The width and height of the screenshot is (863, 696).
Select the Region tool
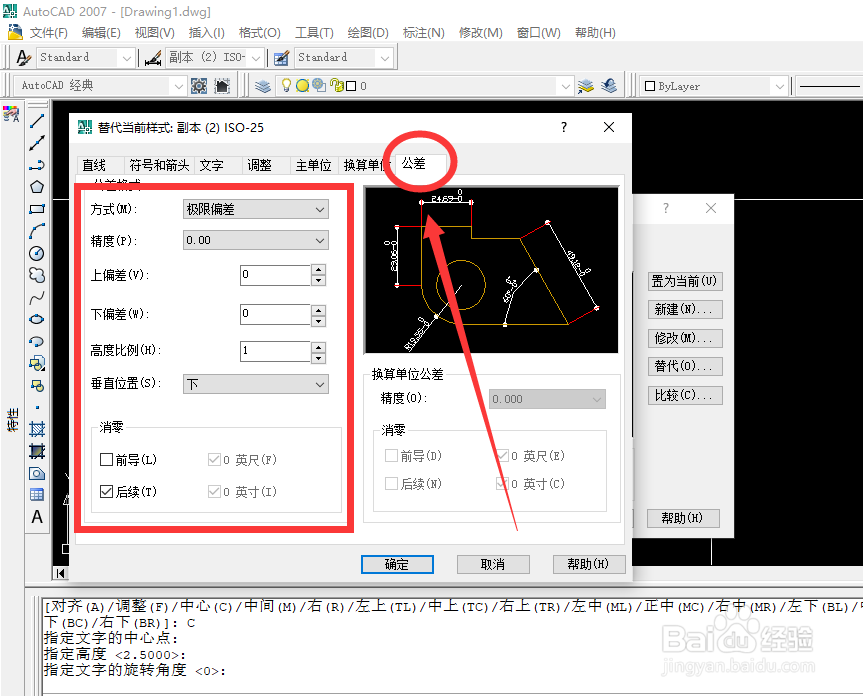[37, 473]
